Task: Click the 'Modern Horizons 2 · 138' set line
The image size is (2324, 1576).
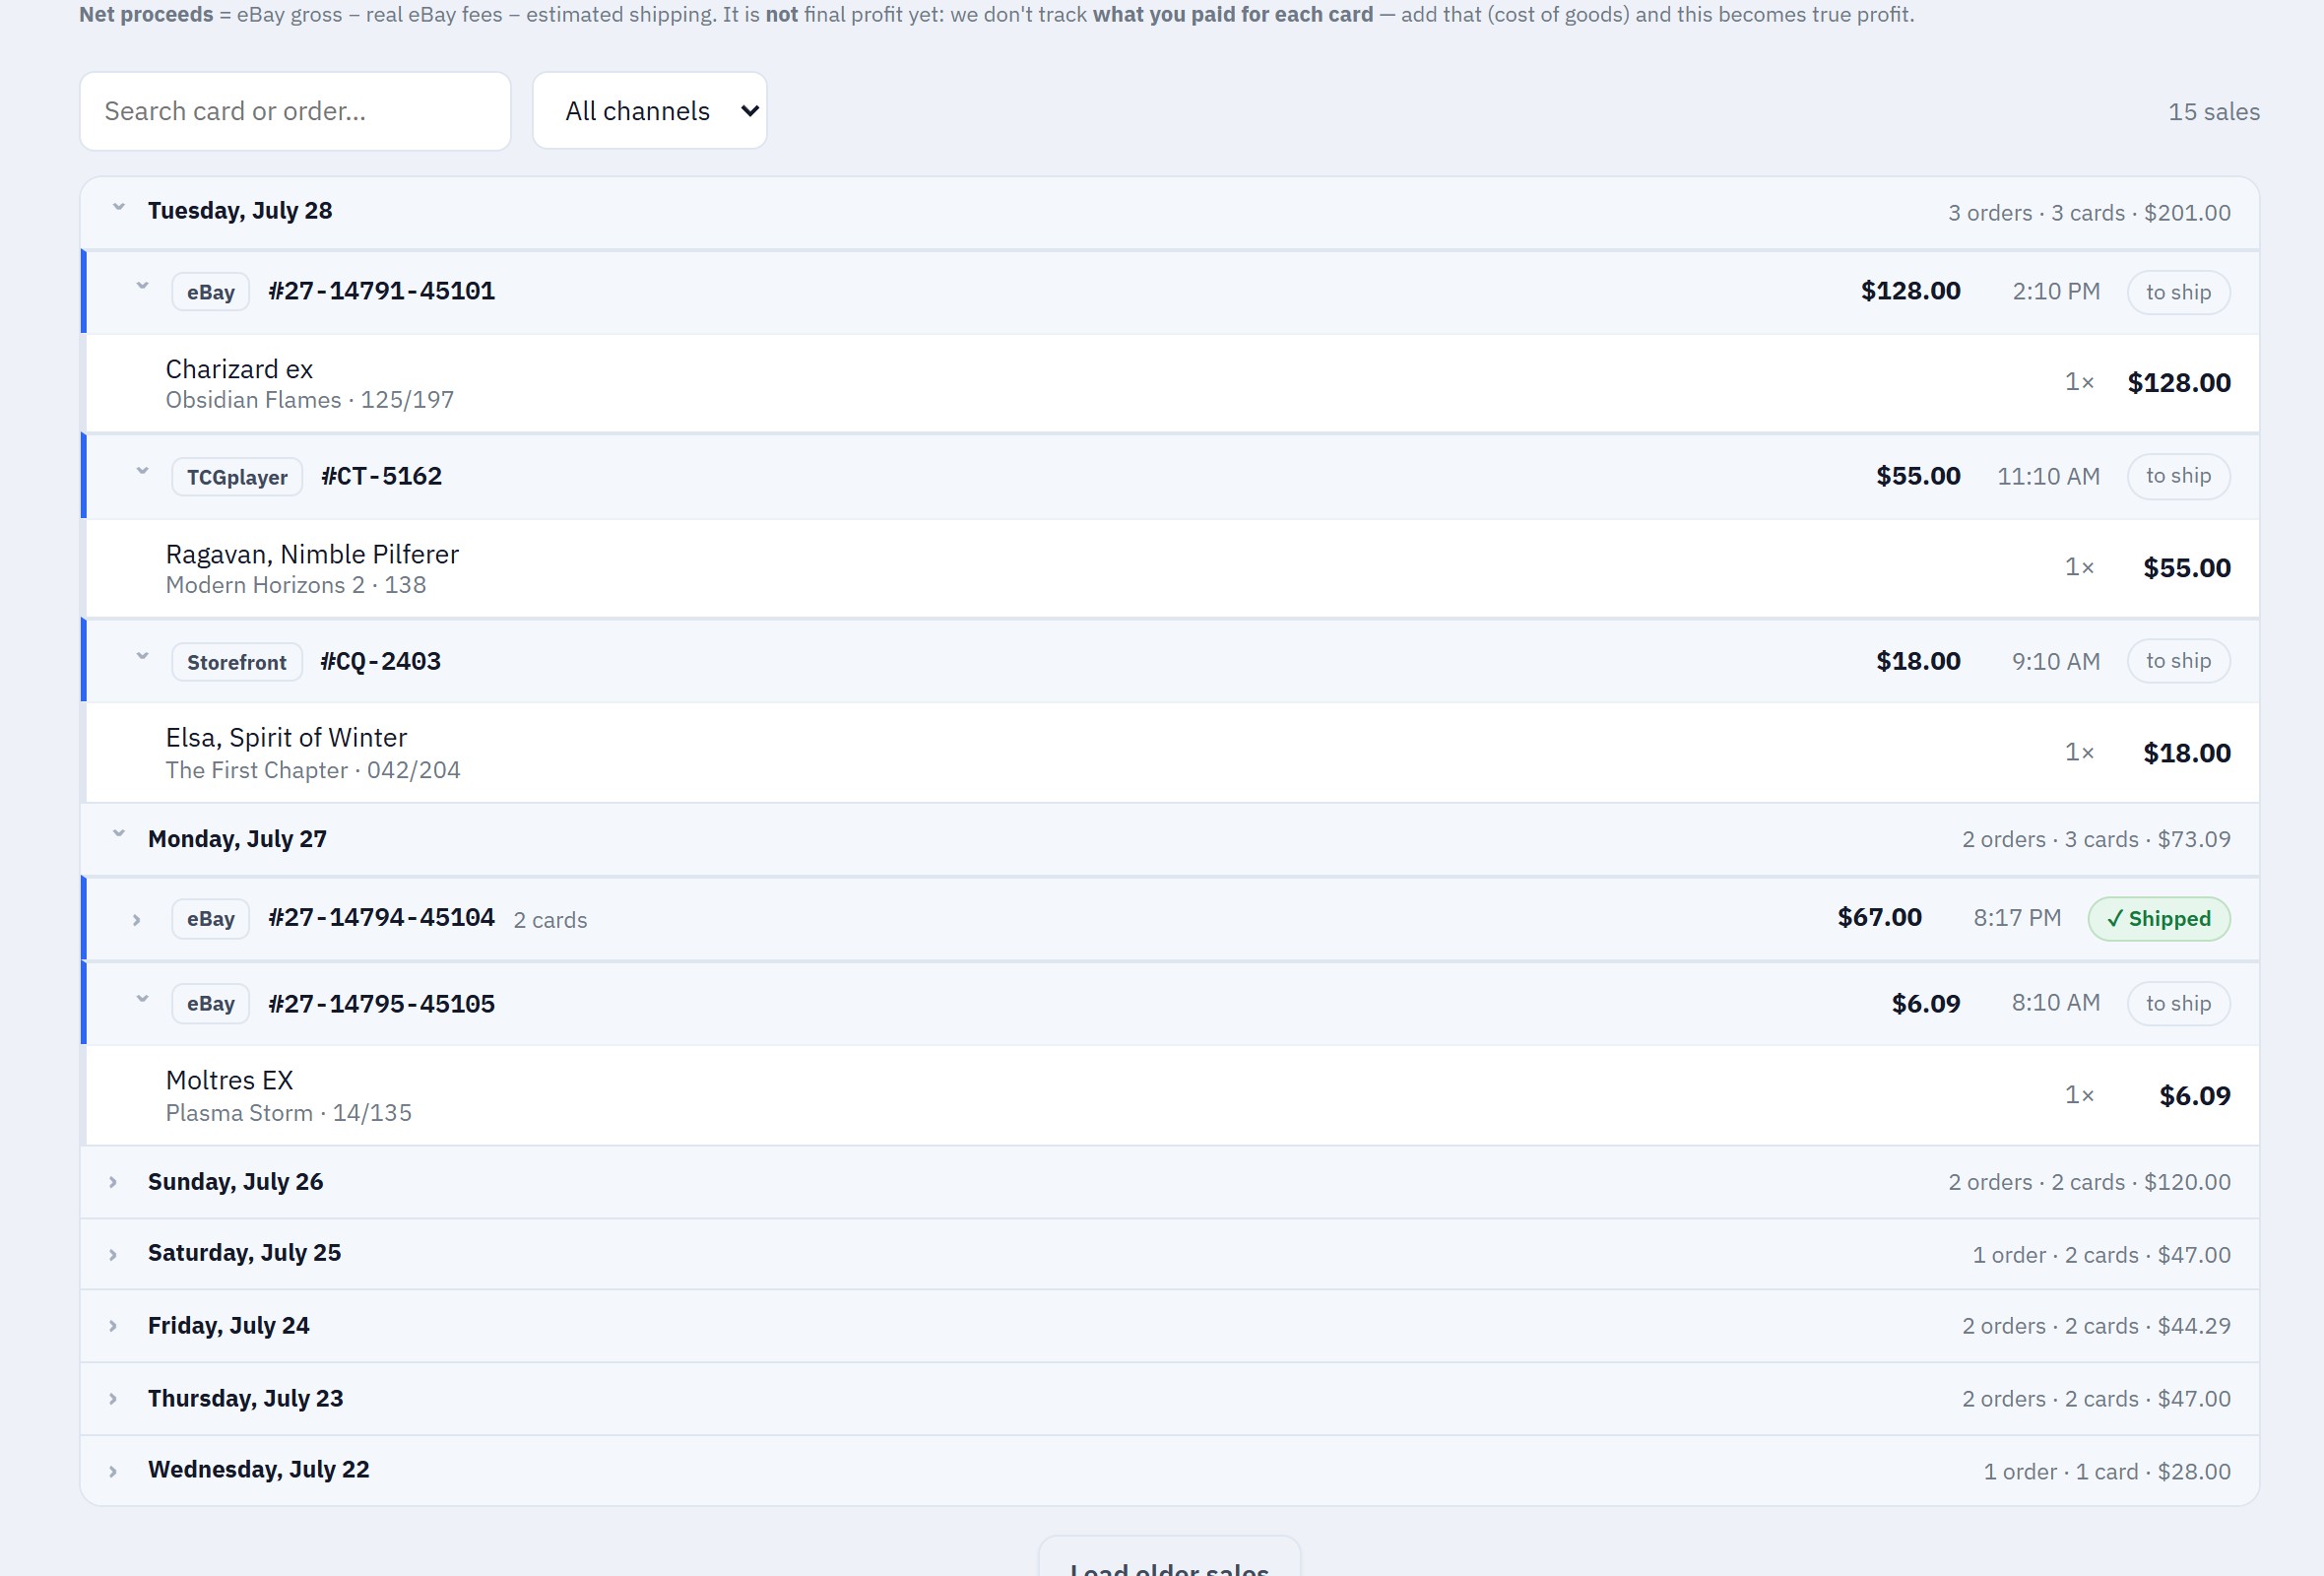Action: (x=296, y=585)
